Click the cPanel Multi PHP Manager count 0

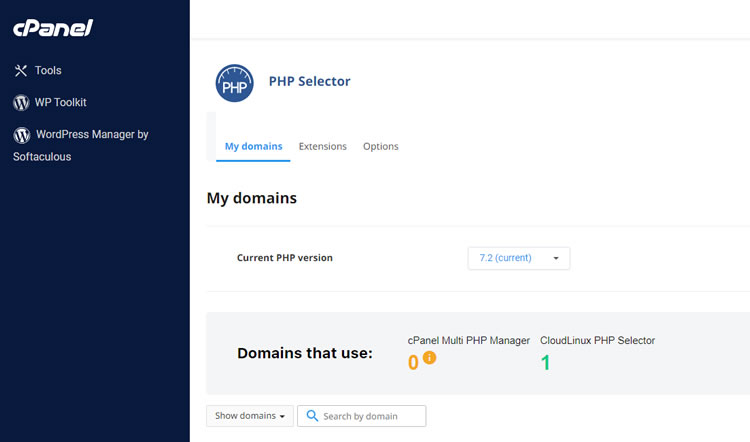pyautogui.click(x=413, y=363)
